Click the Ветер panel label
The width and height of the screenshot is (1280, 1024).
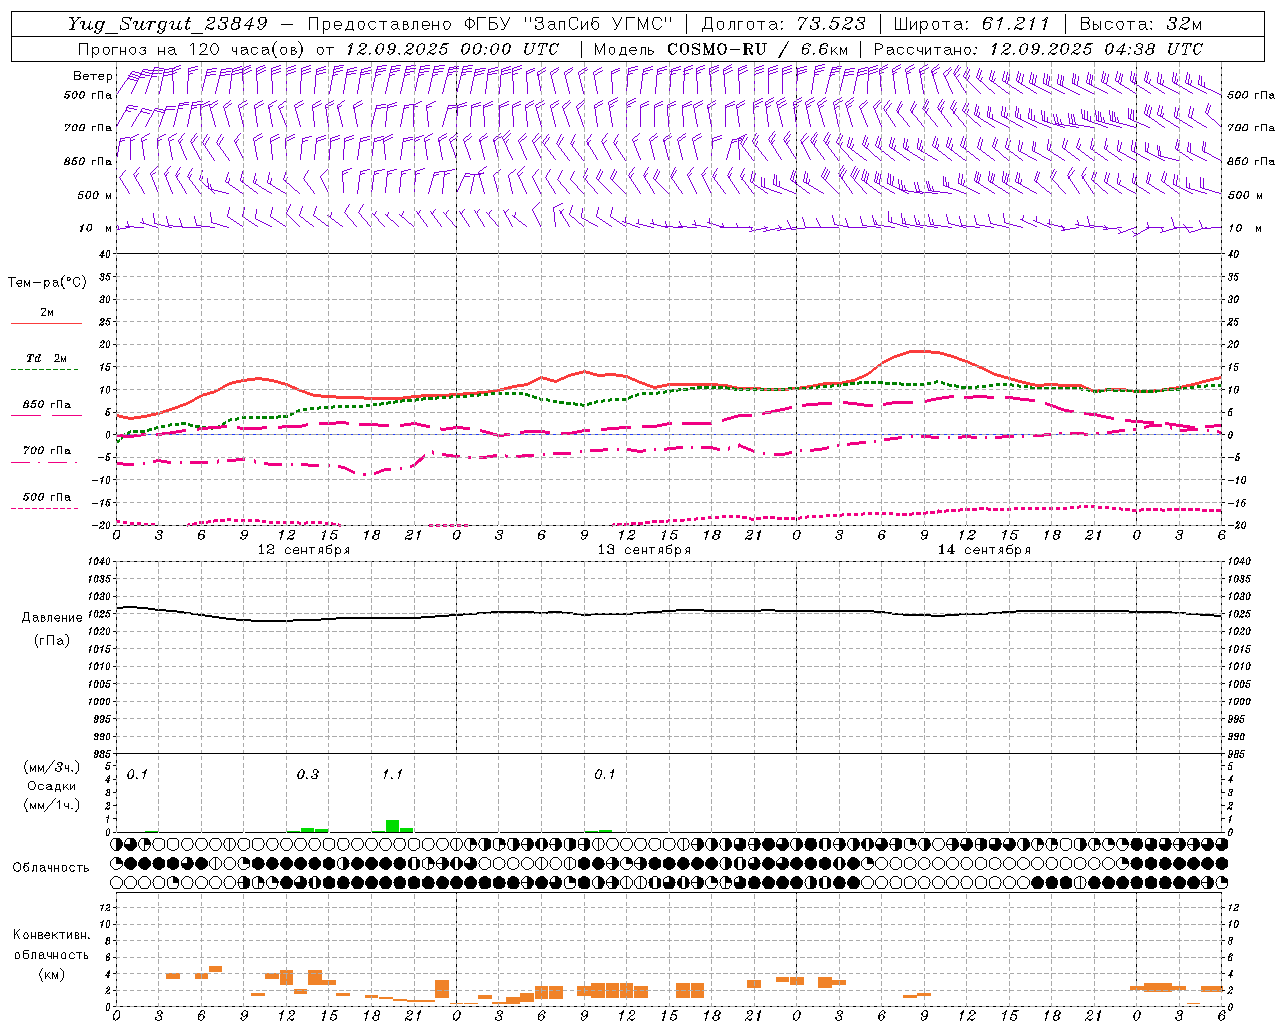[x=92, y=76]
